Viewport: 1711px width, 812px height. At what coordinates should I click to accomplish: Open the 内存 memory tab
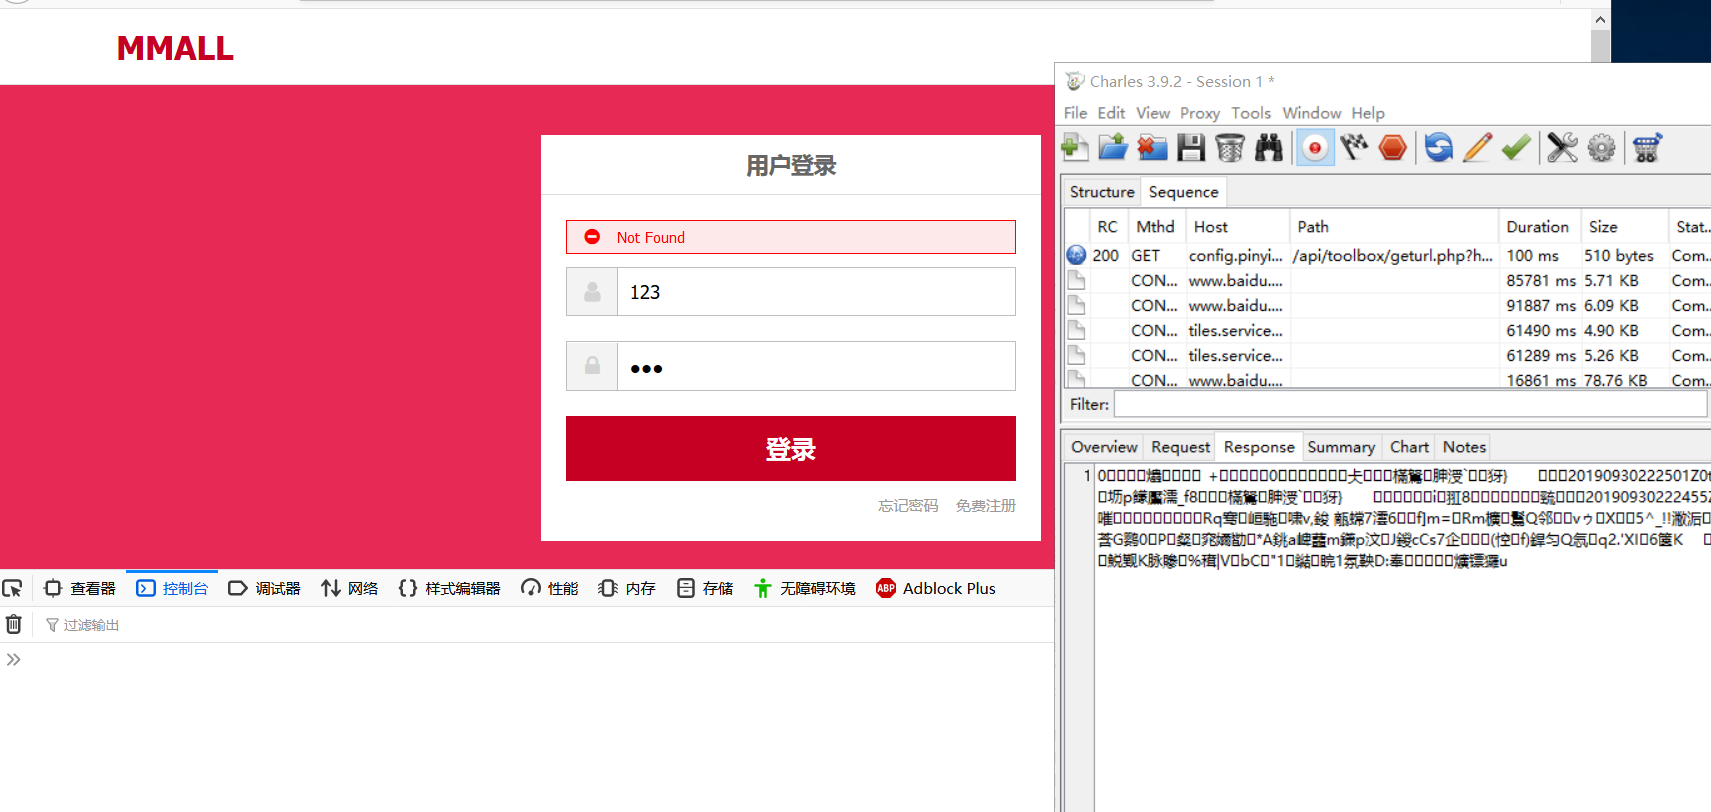click(x=627, y=589)
